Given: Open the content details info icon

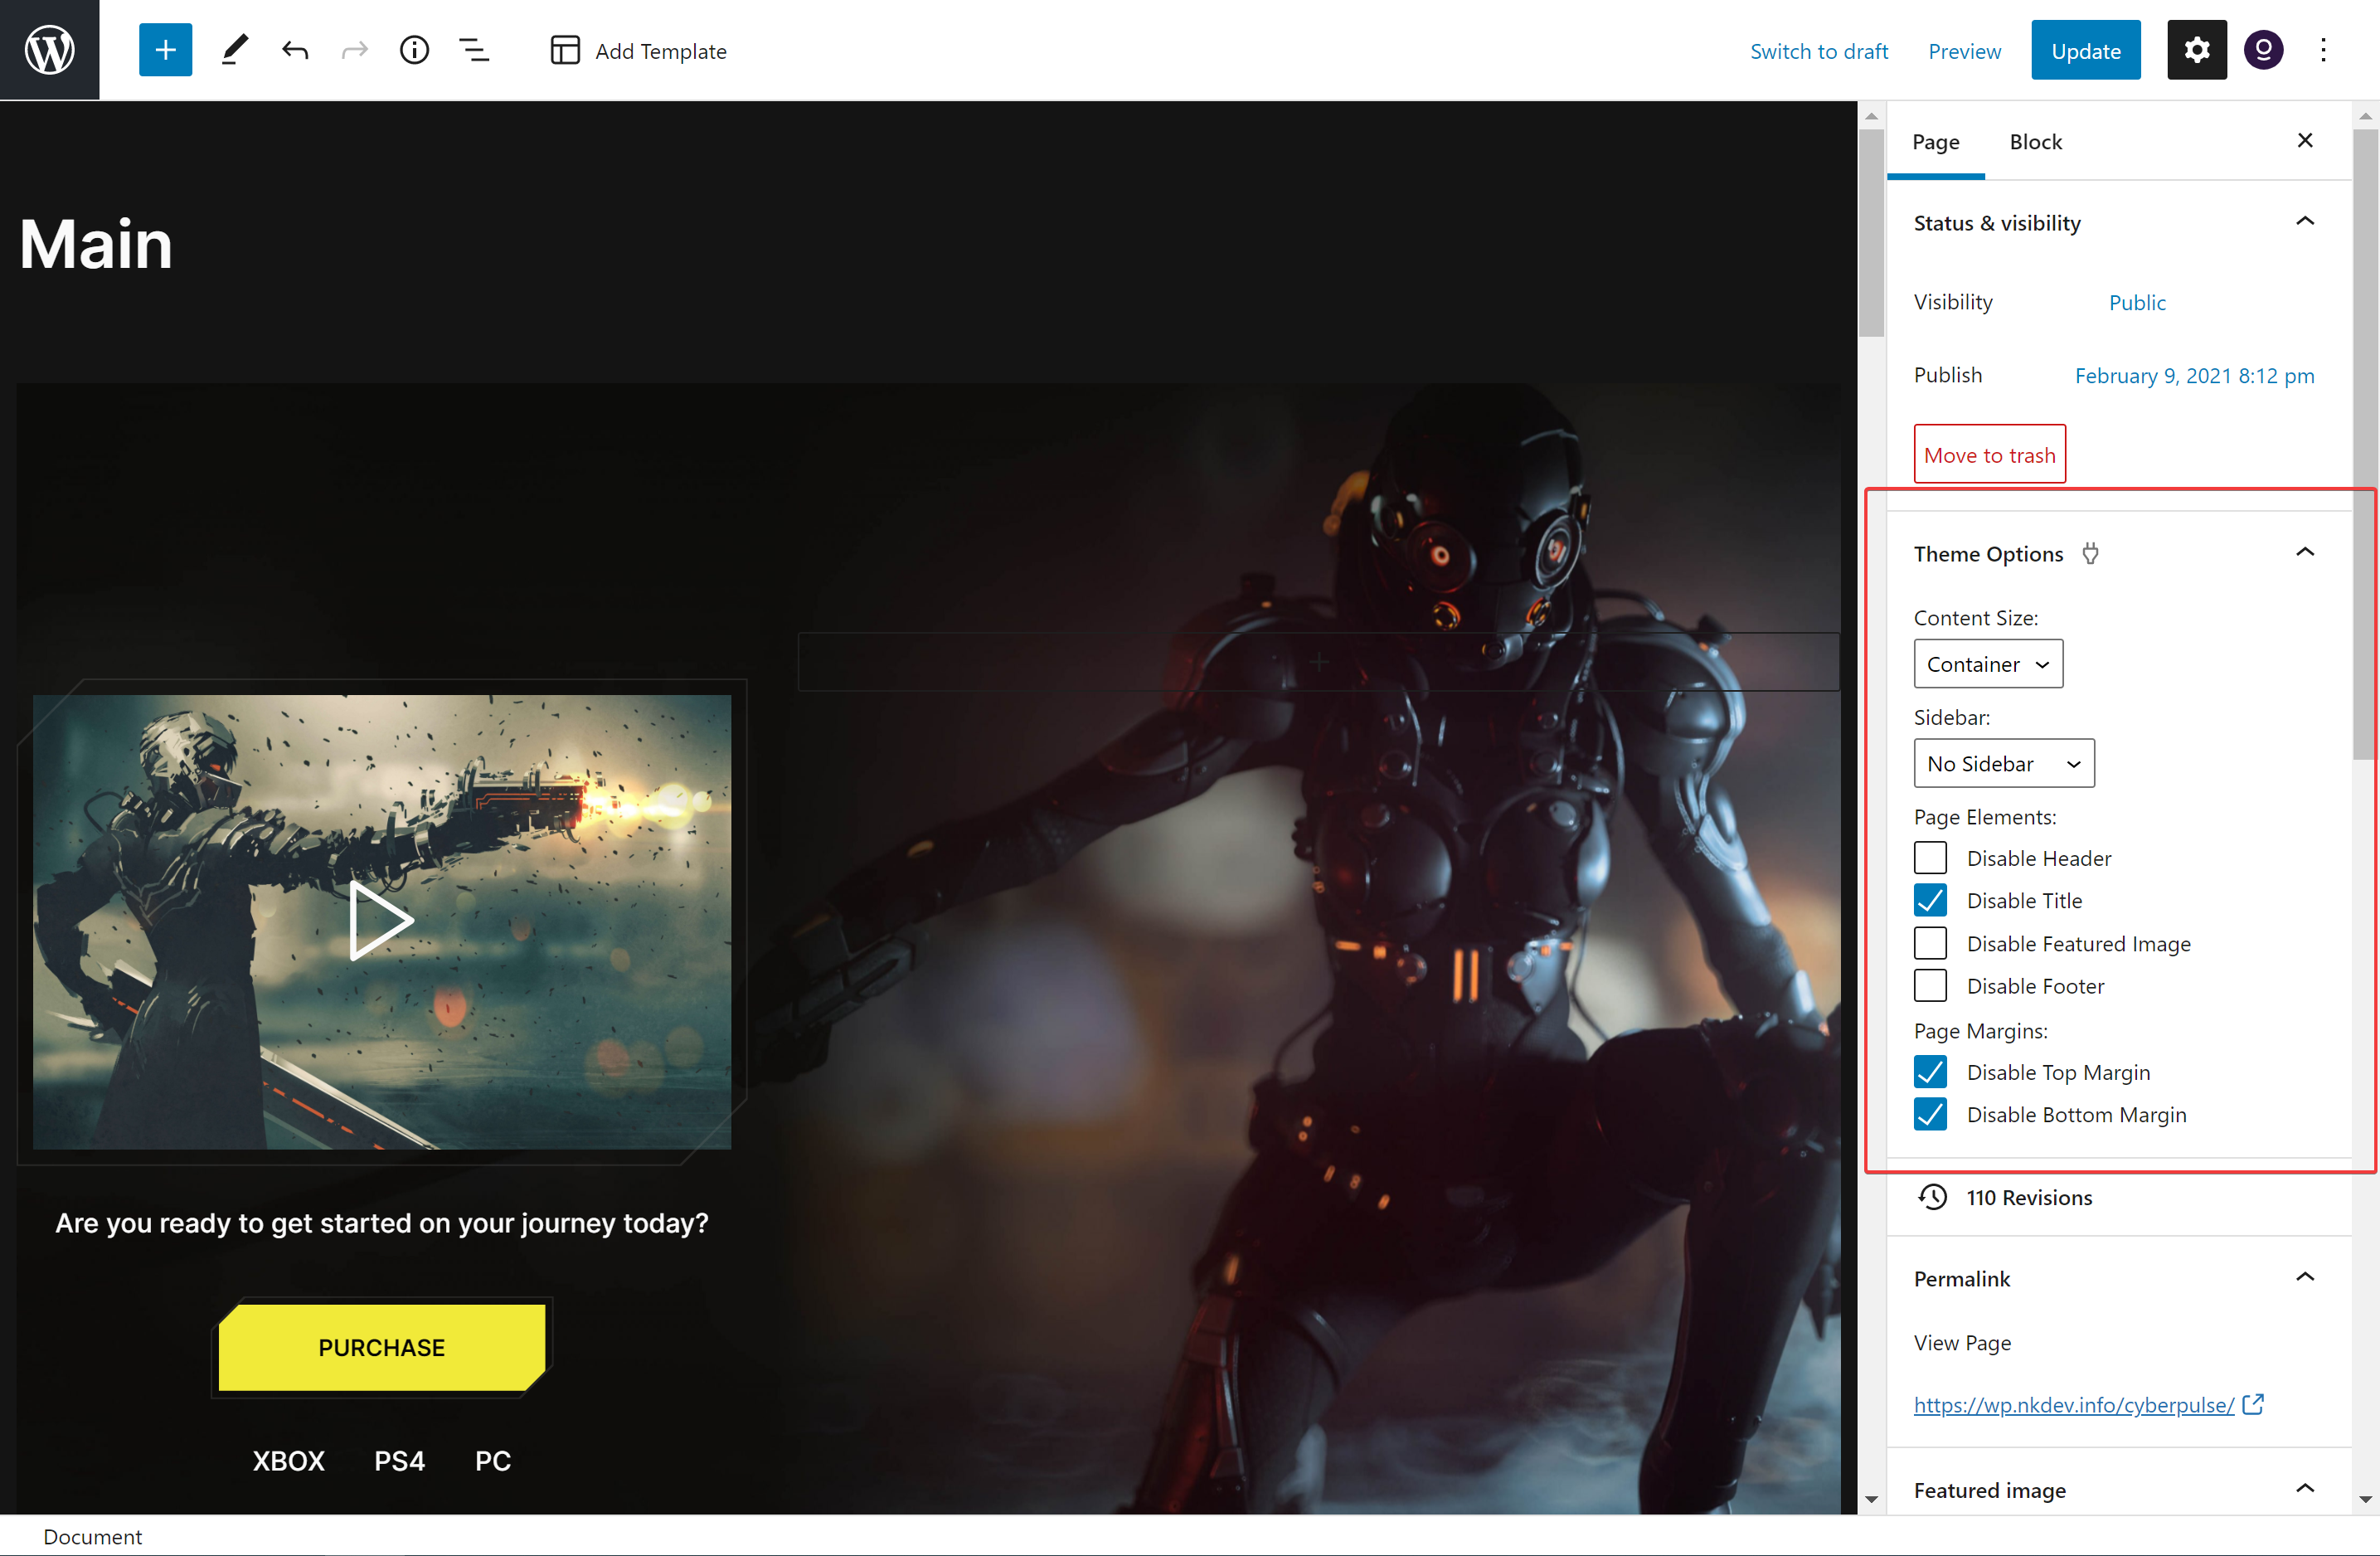Looking at the screenshot, I should coord(414,50).
